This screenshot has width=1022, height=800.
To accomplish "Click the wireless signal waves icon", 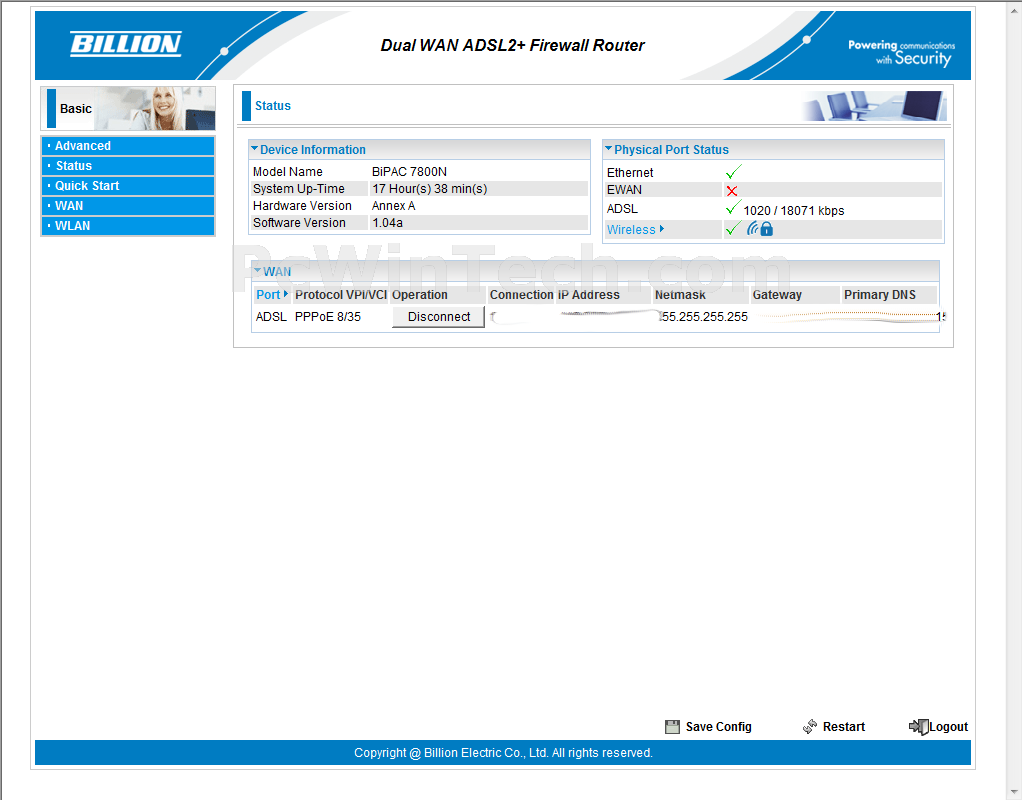I will click(x=753, y=228).
